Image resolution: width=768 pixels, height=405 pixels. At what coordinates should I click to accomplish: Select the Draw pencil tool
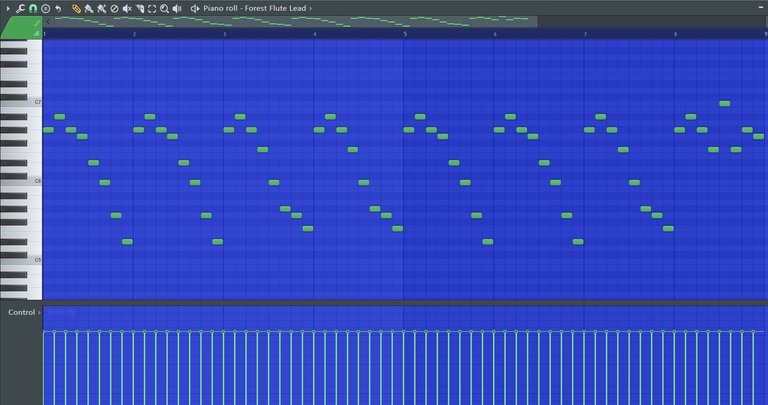76,8
